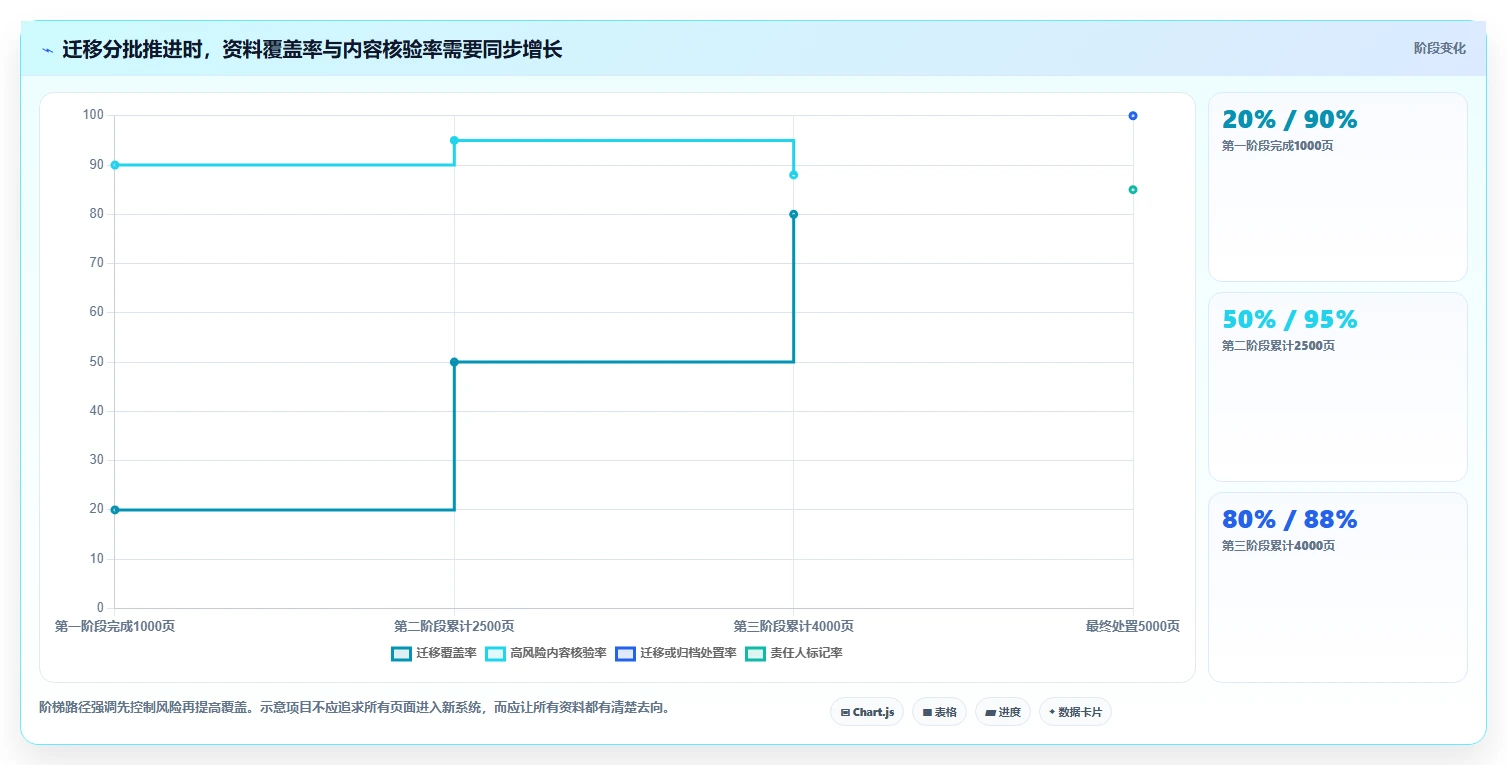Screen dimensions: 1507x765
Task: Open the 20% / 90% stat card
Action: [x=1337, y=187]
